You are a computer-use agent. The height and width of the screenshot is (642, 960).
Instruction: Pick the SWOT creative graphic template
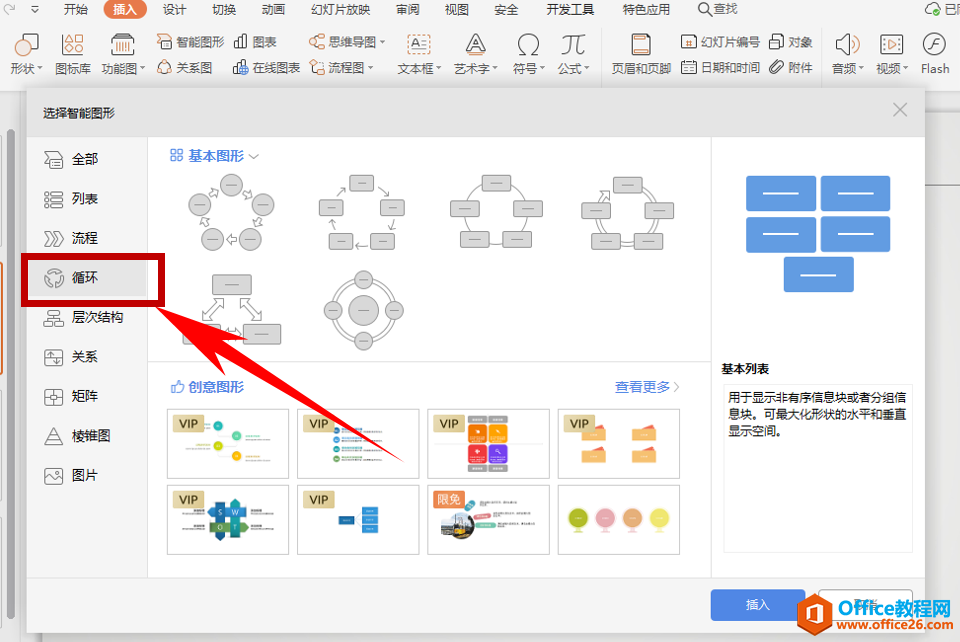point(228,520)
